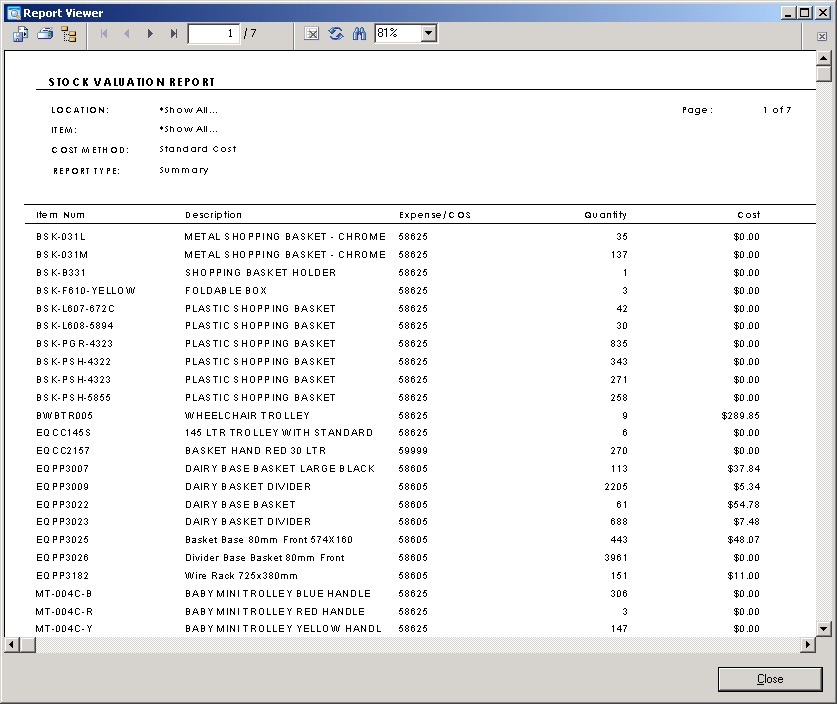The height and width of the screenshot is (704, 837).
Task: Click the Print Report icon
Action: tap(45, 34)
